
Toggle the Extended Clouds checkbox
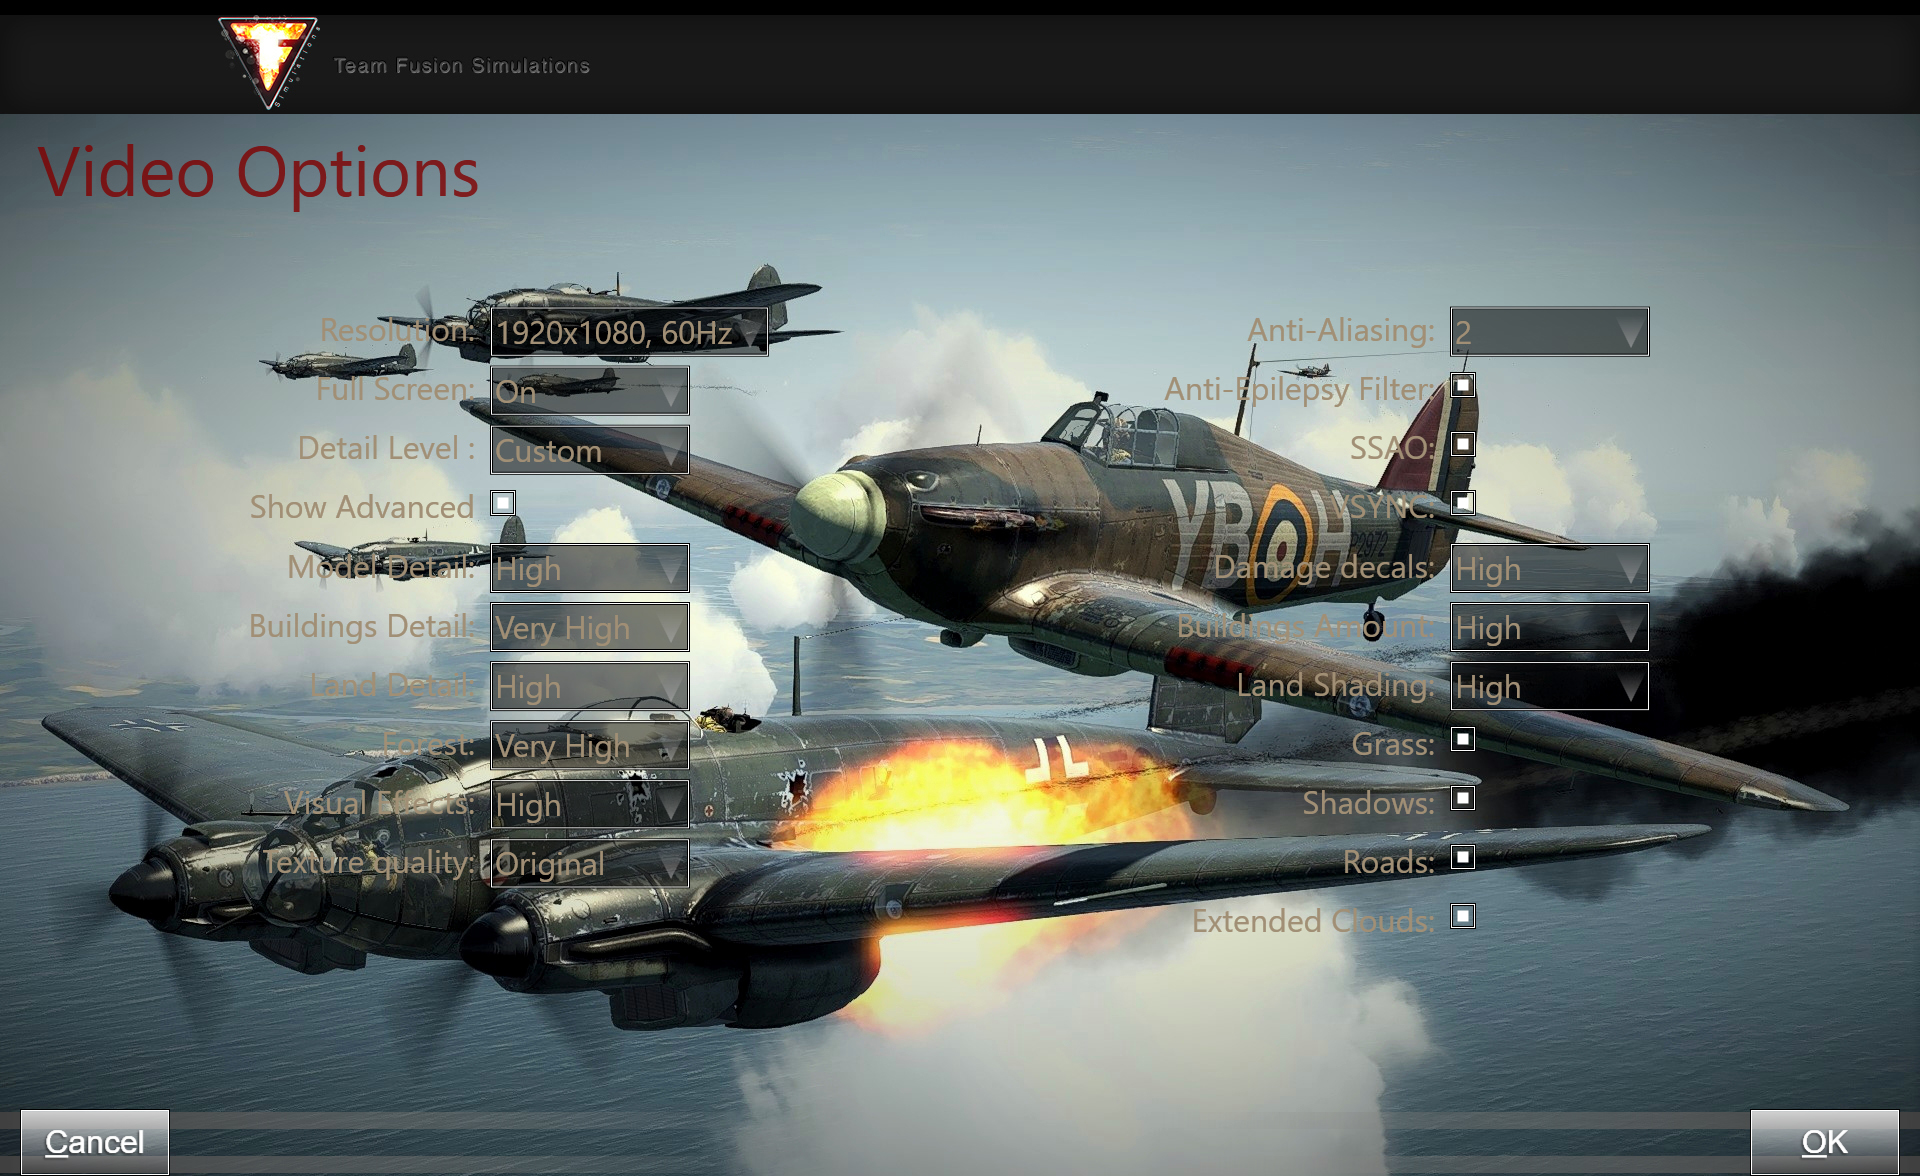click(1463, 916)
